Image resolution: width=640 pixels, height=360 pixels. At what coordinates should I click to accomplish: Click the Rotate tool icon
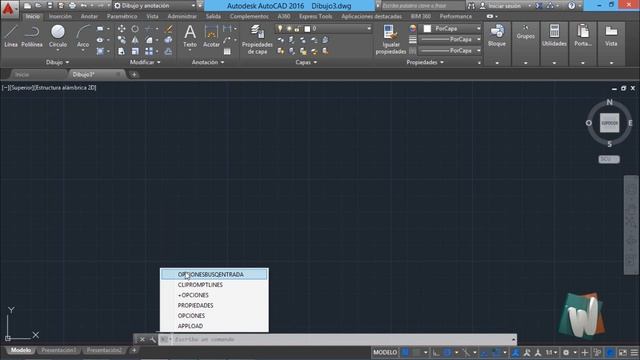tap(135, 29)
